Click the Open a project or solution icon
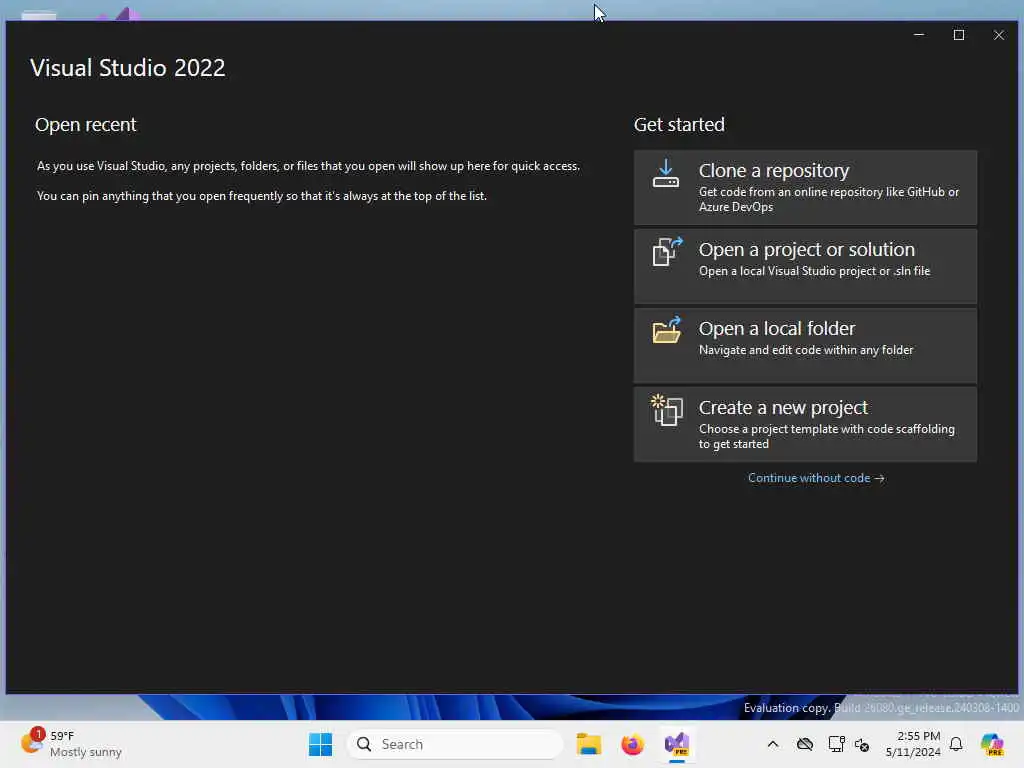The width and height of the screenshot is (1024, 768). pyautogui.click(x=667, y=251)
